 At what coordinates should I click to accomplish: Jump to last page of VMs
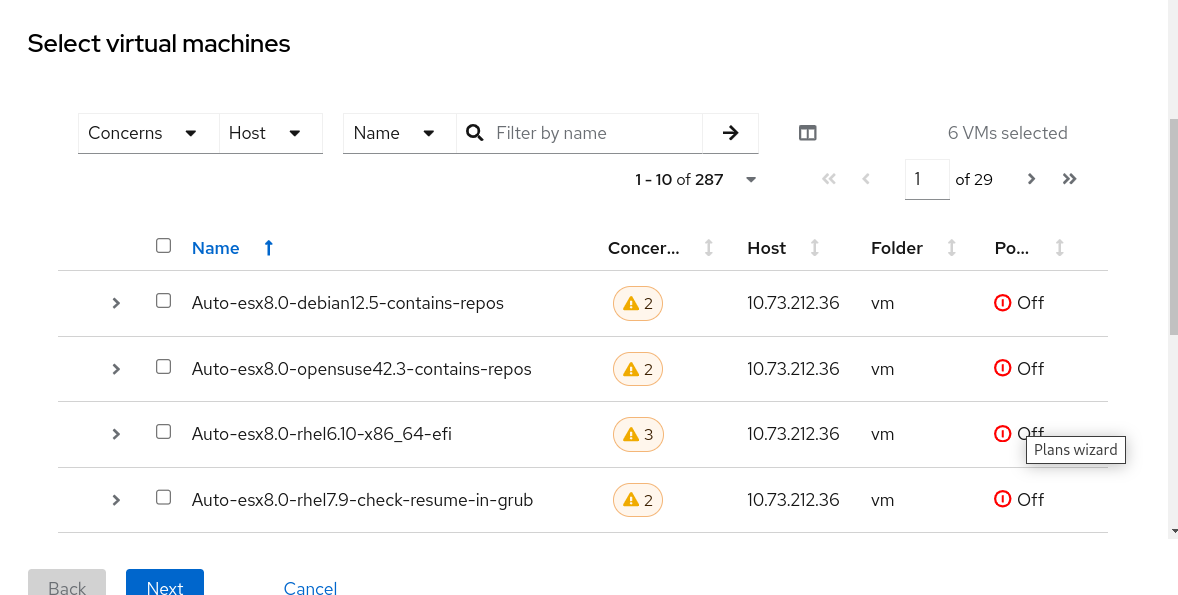tap(1069, 179)
